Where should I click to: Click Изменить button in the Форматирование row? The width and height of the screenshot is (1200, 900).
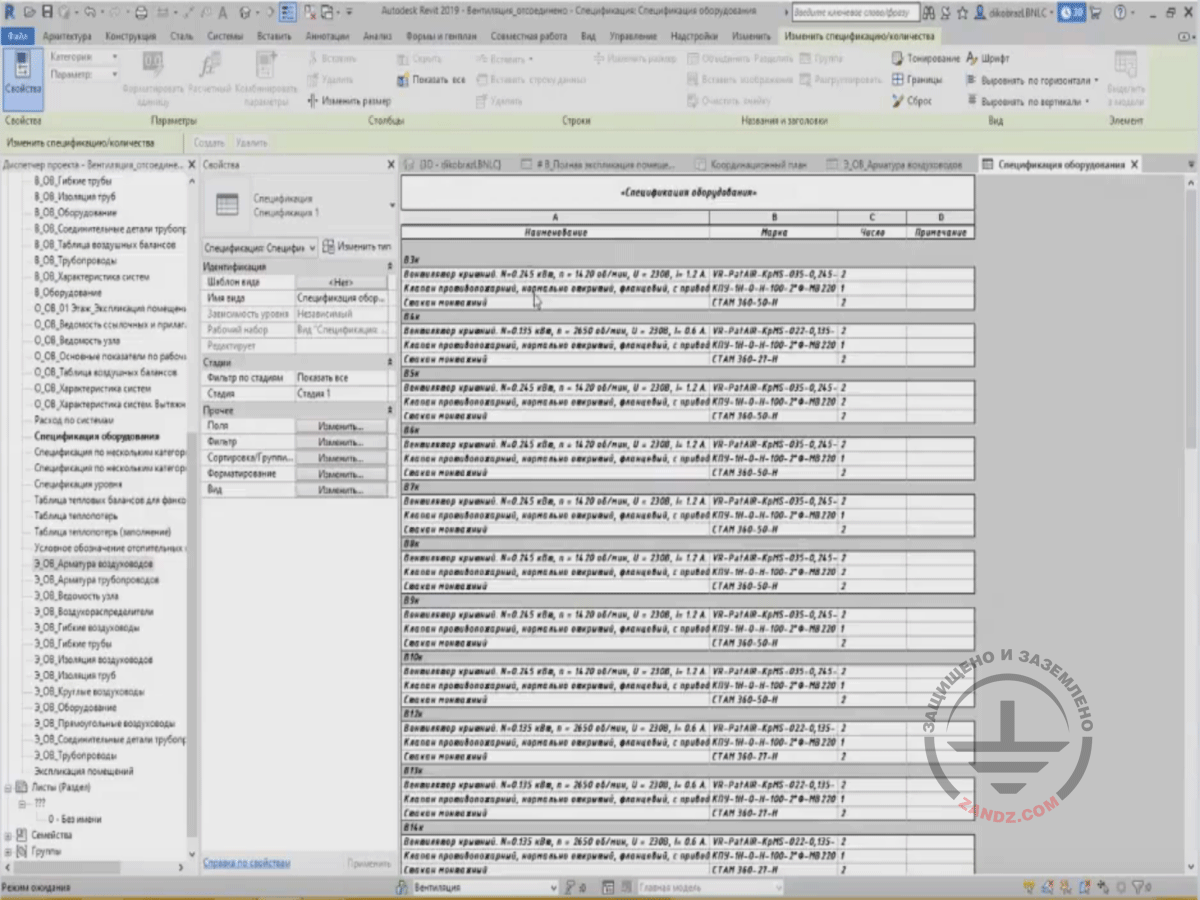coord(340,474)
